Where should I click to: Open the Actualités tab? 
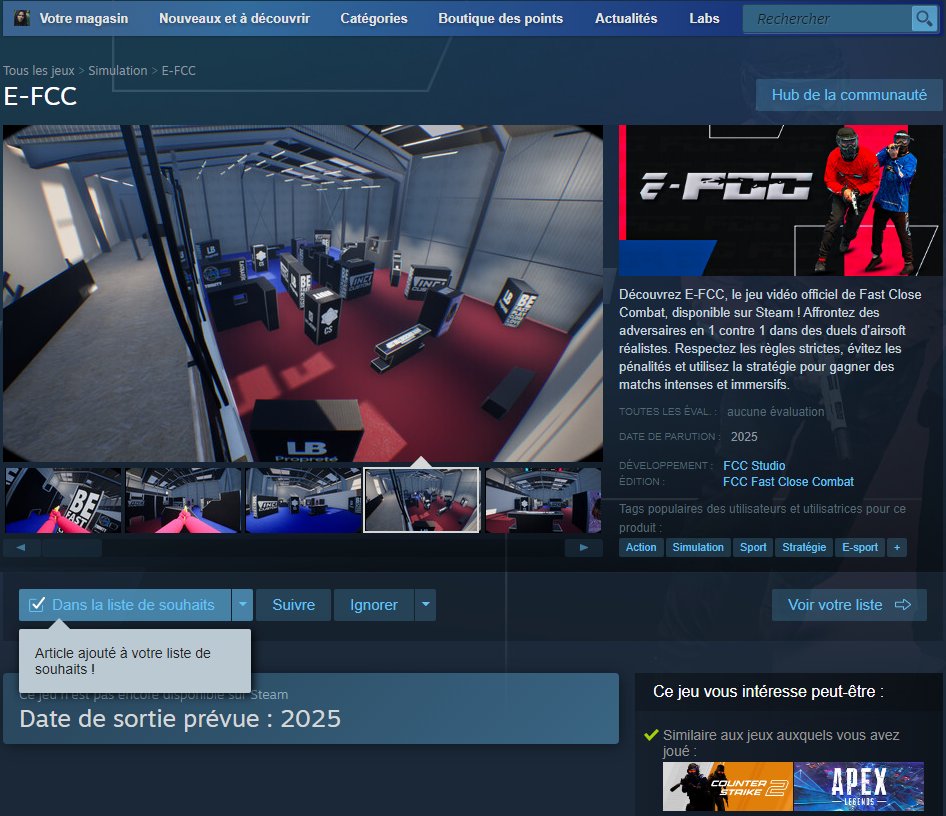click(x=626, y=19)
